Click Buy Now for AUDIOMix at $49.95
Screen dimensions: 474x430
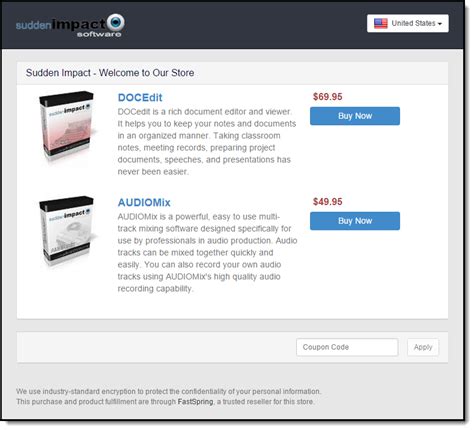point(355,221)
